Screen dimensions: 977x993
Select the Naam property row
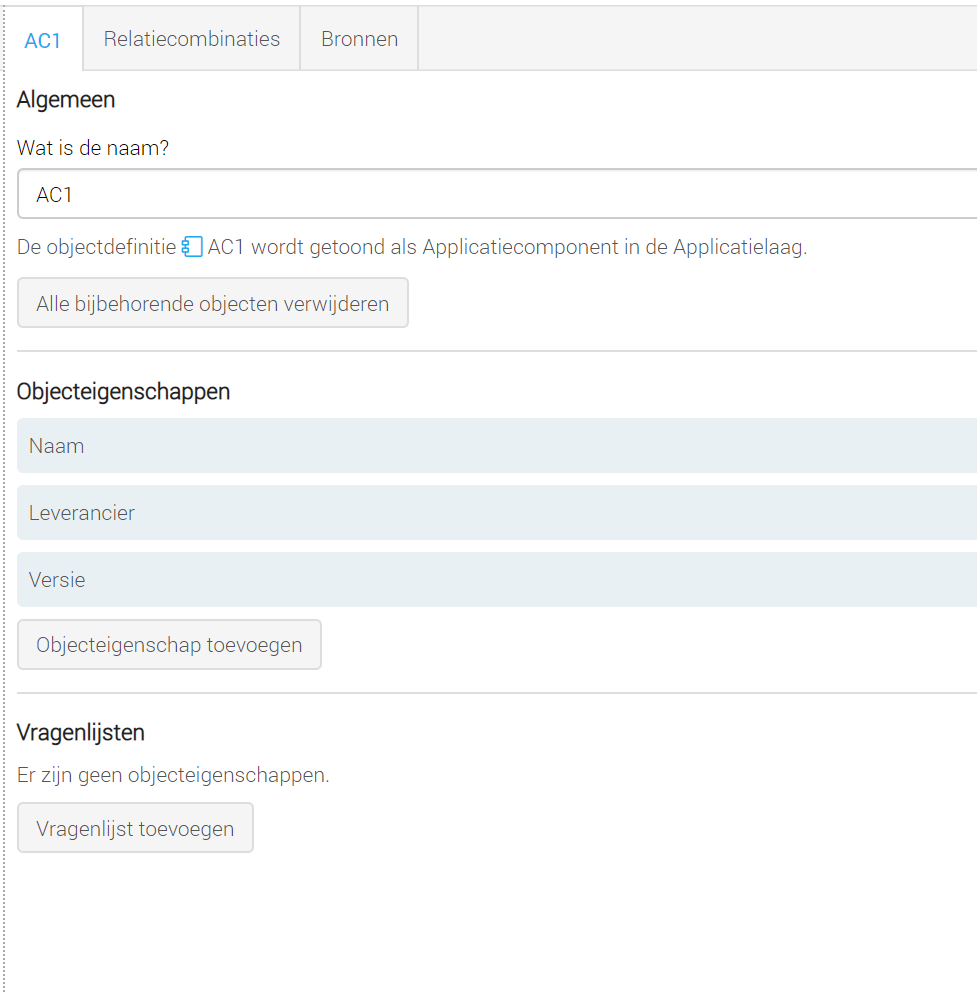[497, 445]
